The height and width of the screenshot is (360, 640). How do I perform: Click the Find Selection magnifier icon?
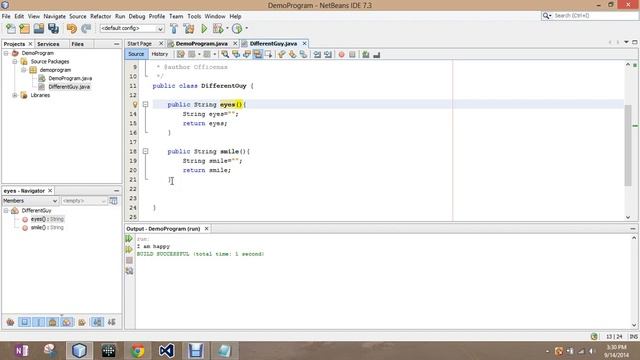click(225, 54)
